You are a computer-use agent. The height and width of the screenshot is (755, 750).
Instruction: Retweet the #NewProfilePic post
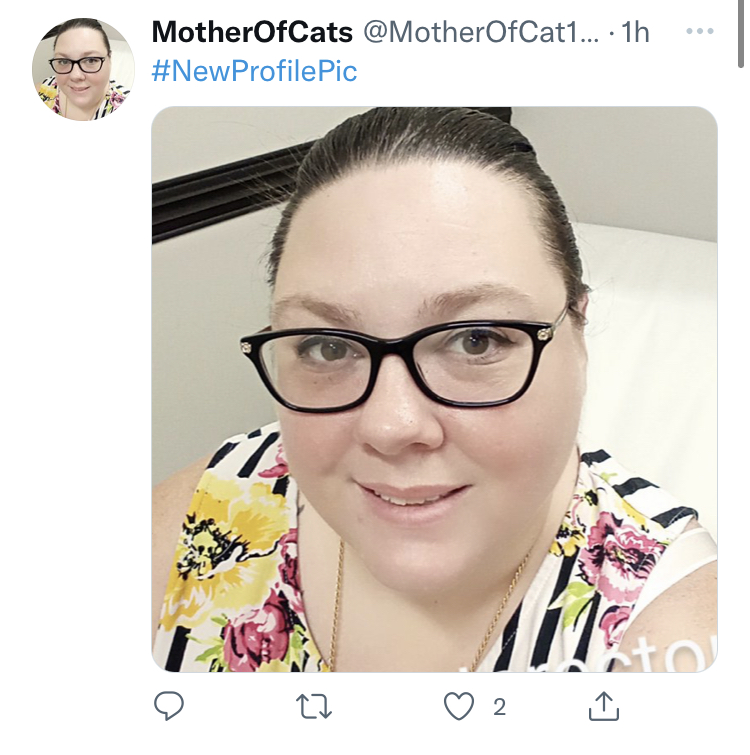(314, 706)
